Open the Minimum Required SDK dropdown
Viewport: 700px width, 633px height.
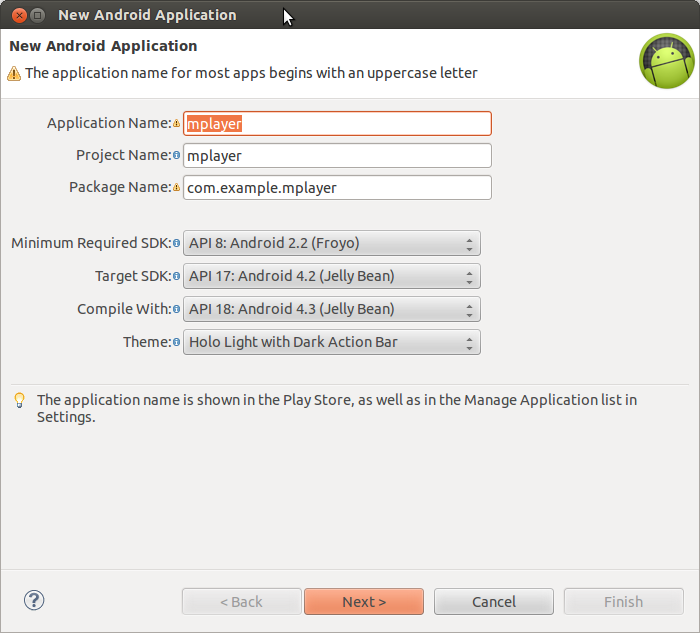[x=332, y=243]
